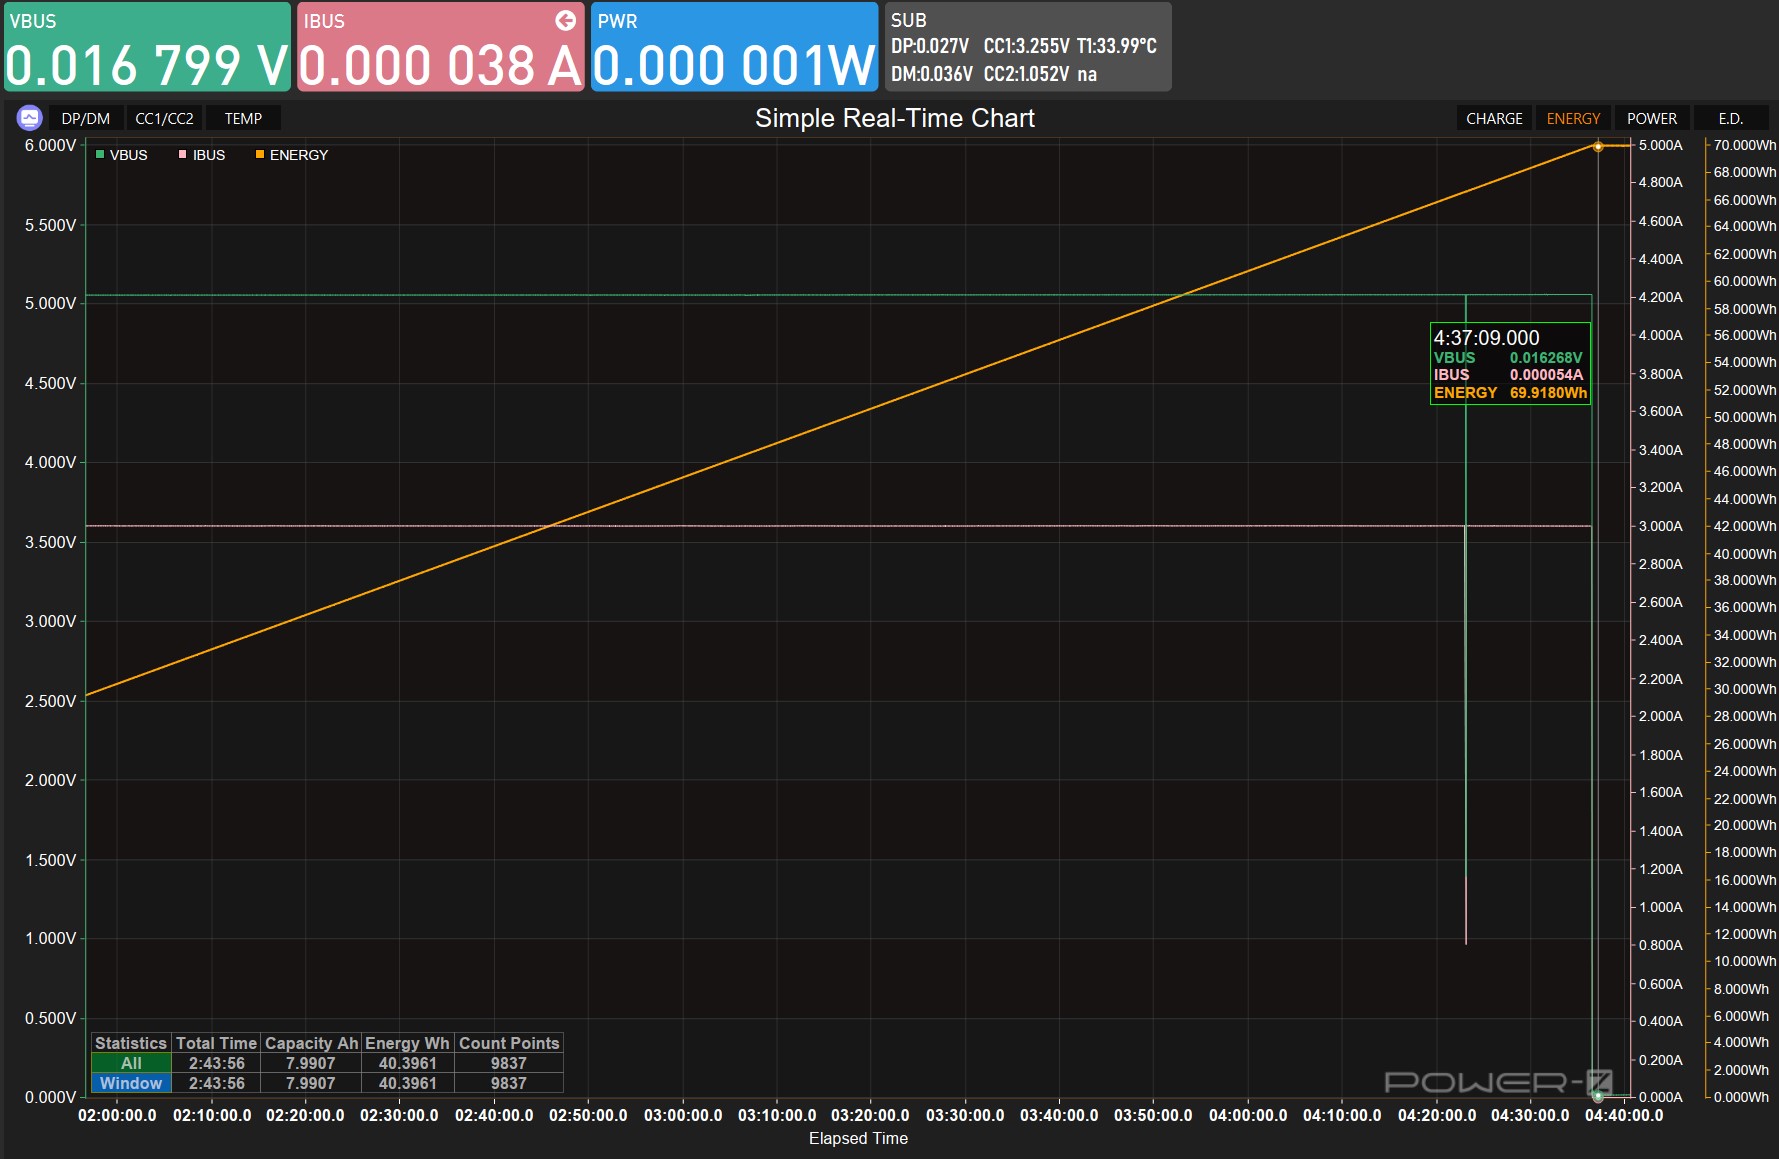Click the orange ENERGY legend marker
Screen dimensions: 1779x1159
260,155
